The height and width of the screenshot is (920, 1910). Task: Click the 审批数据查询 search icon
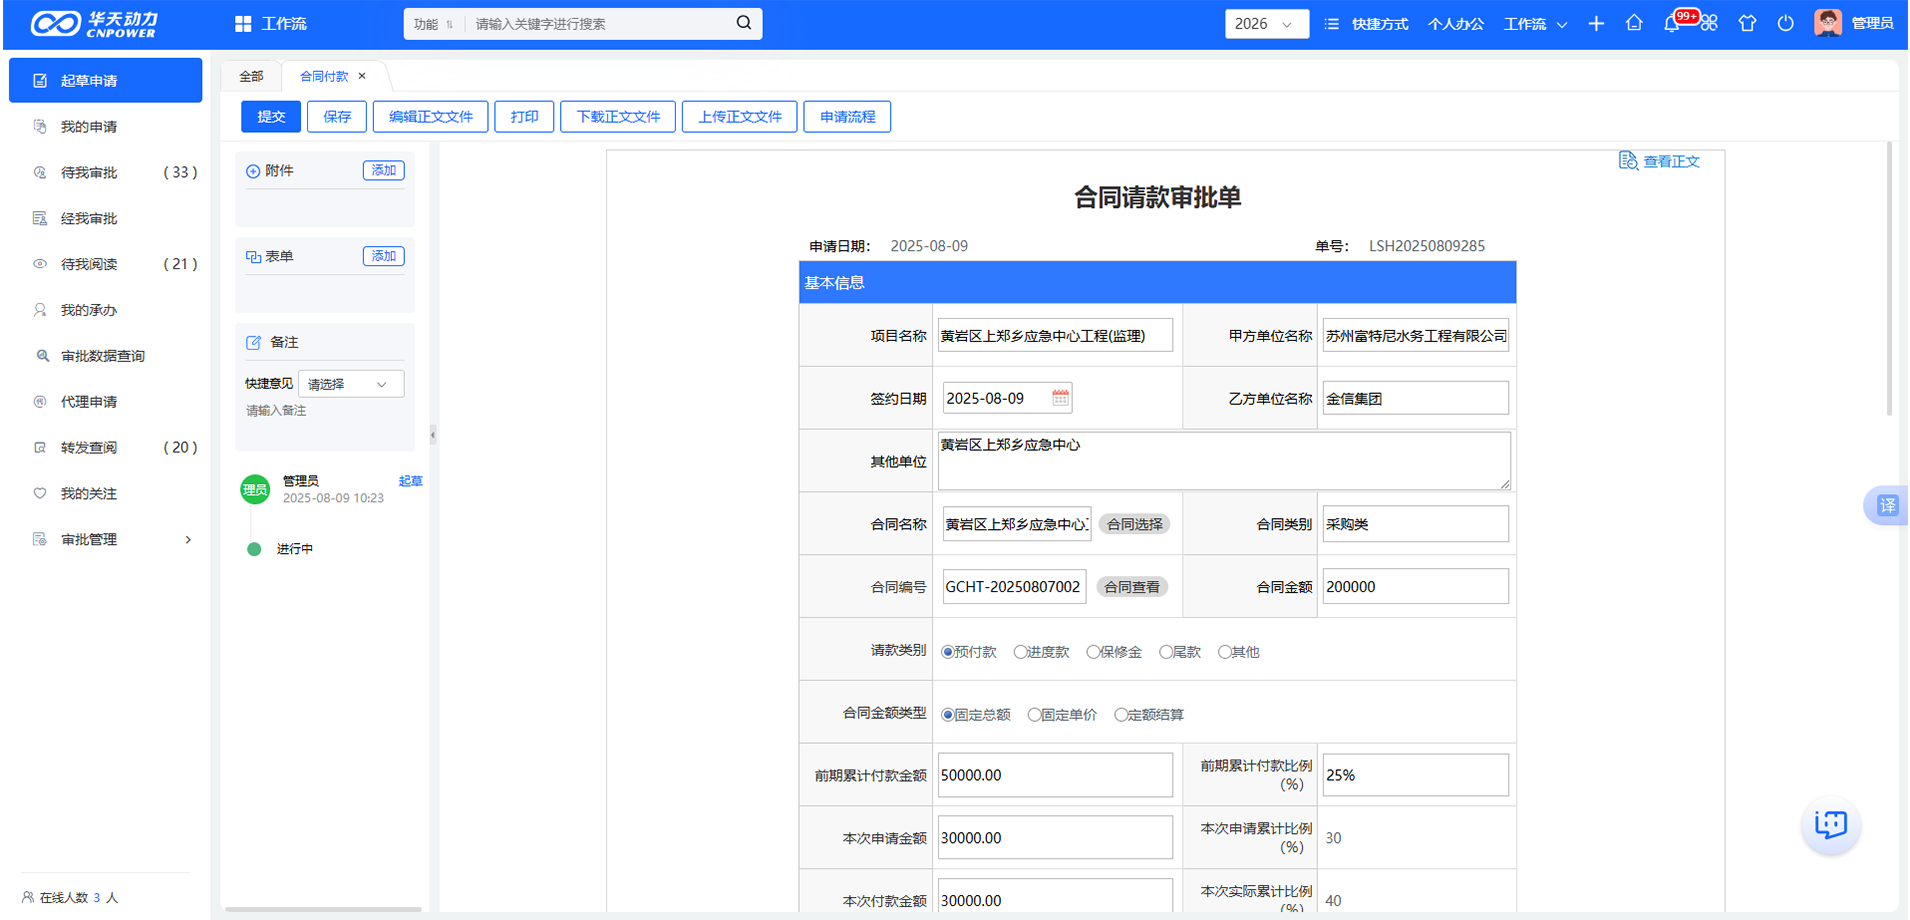coord(42,355)
